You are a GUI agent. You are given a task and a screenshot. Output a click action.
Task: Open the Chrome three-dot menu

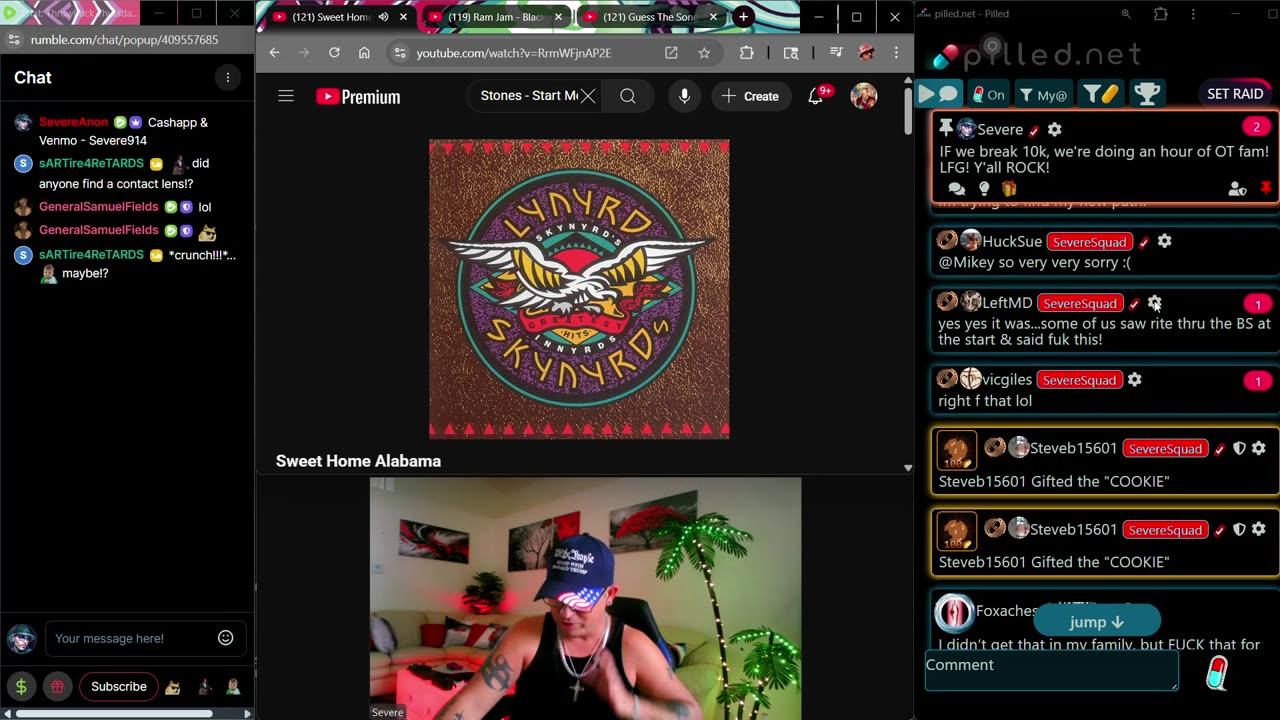[x=896, y=53]
